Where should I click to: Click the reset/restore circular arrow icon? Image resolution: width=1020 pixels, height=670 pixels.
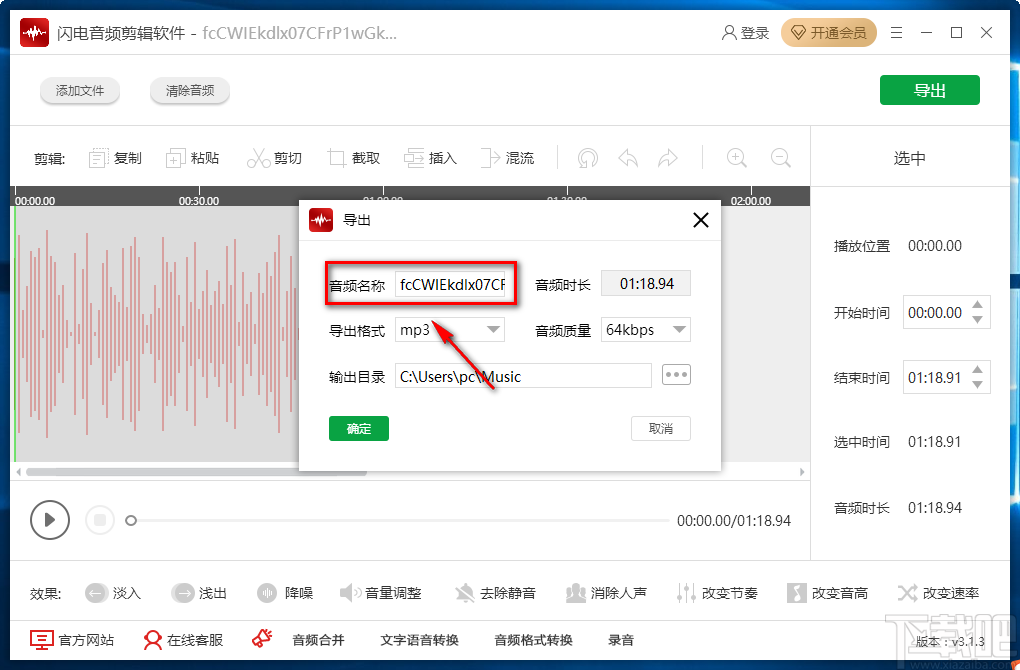(587, 158)
